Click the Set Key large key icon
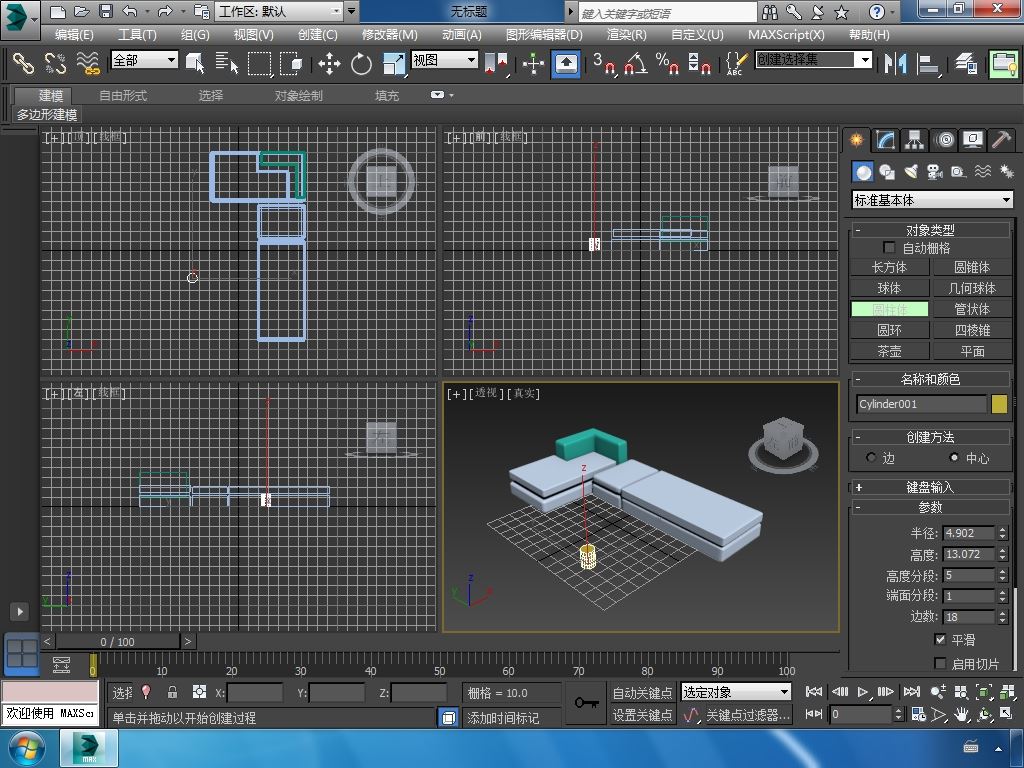The height and width of the screenshot is (768, 1024). 586,703
